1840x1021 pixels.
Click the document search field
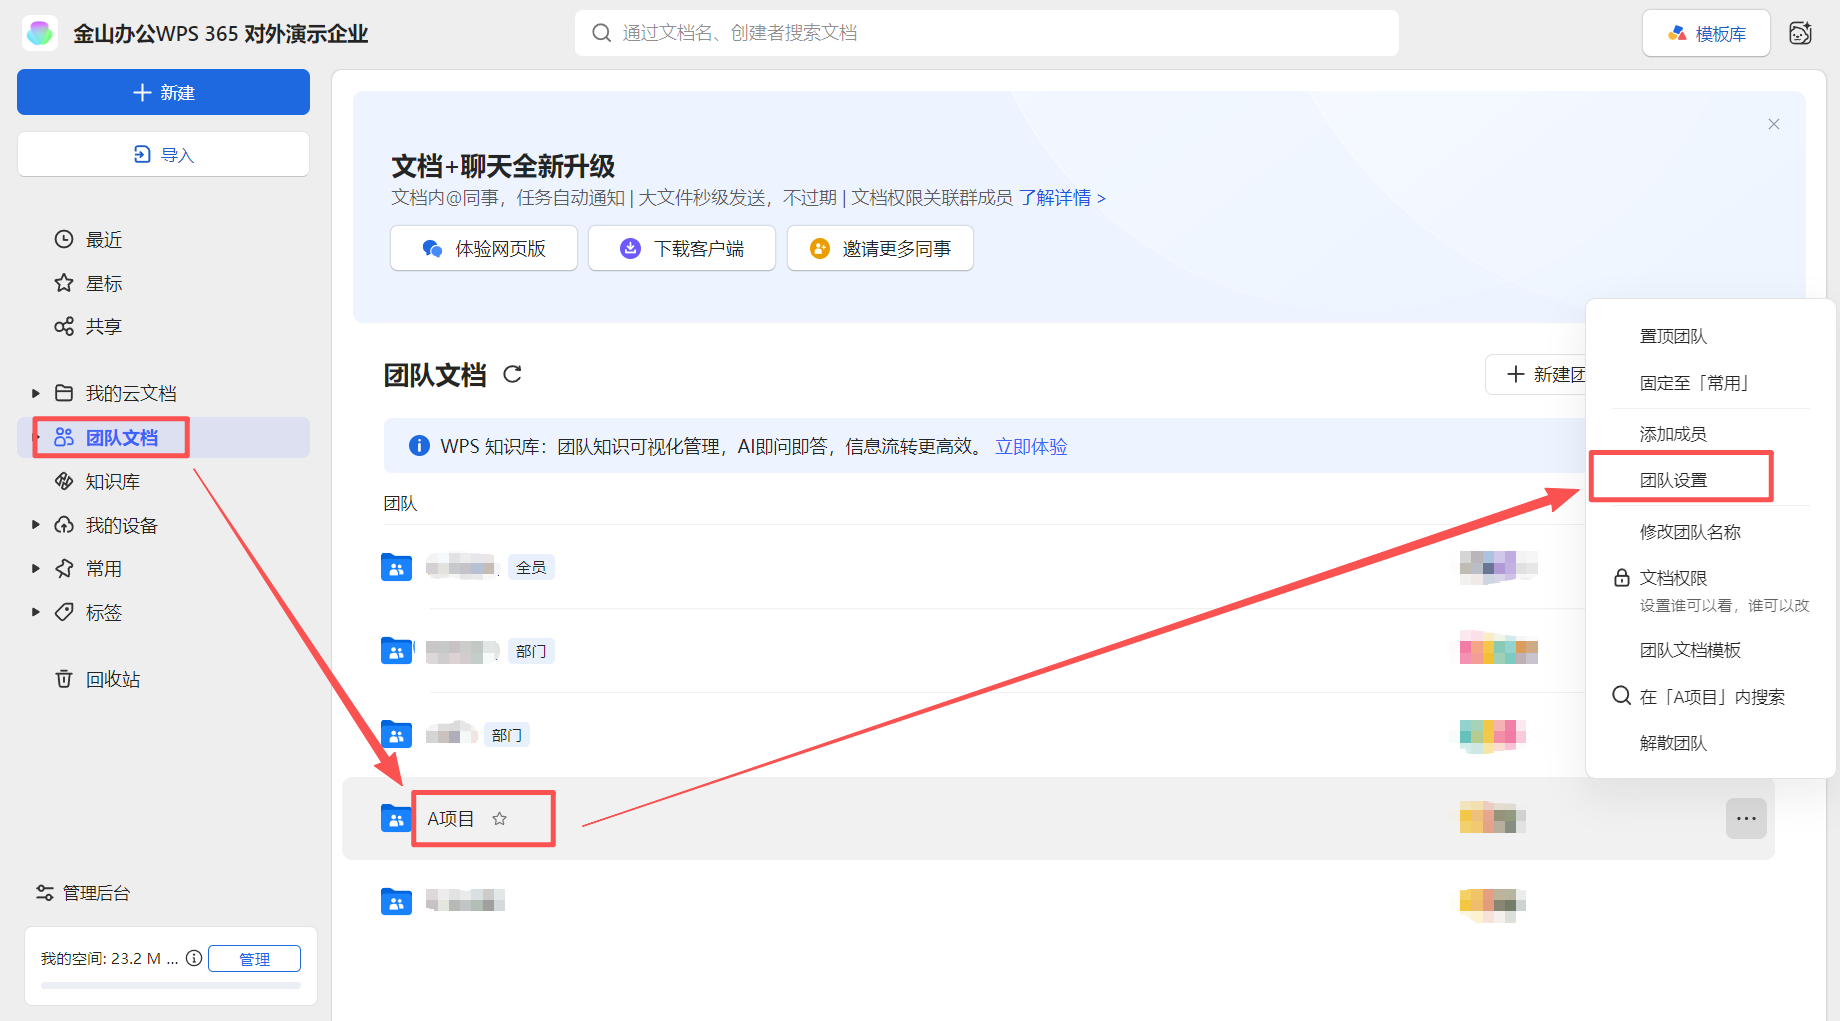pyautogui.click(x=986, y=33)
